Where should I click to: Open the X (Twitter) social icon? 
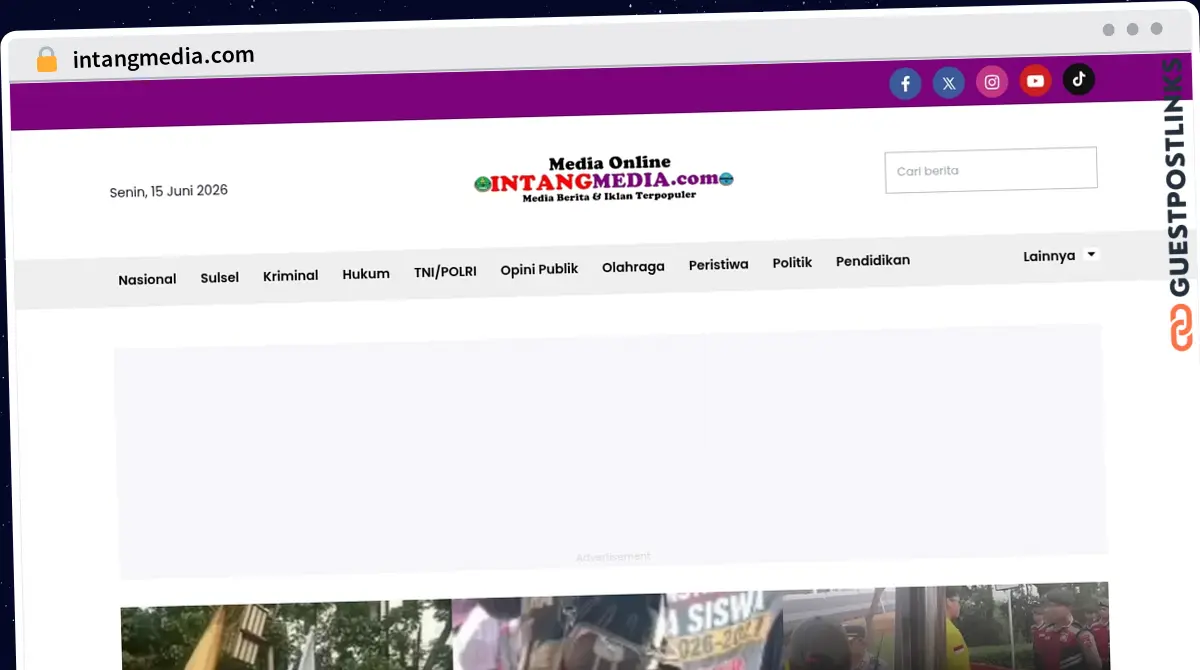949,83
